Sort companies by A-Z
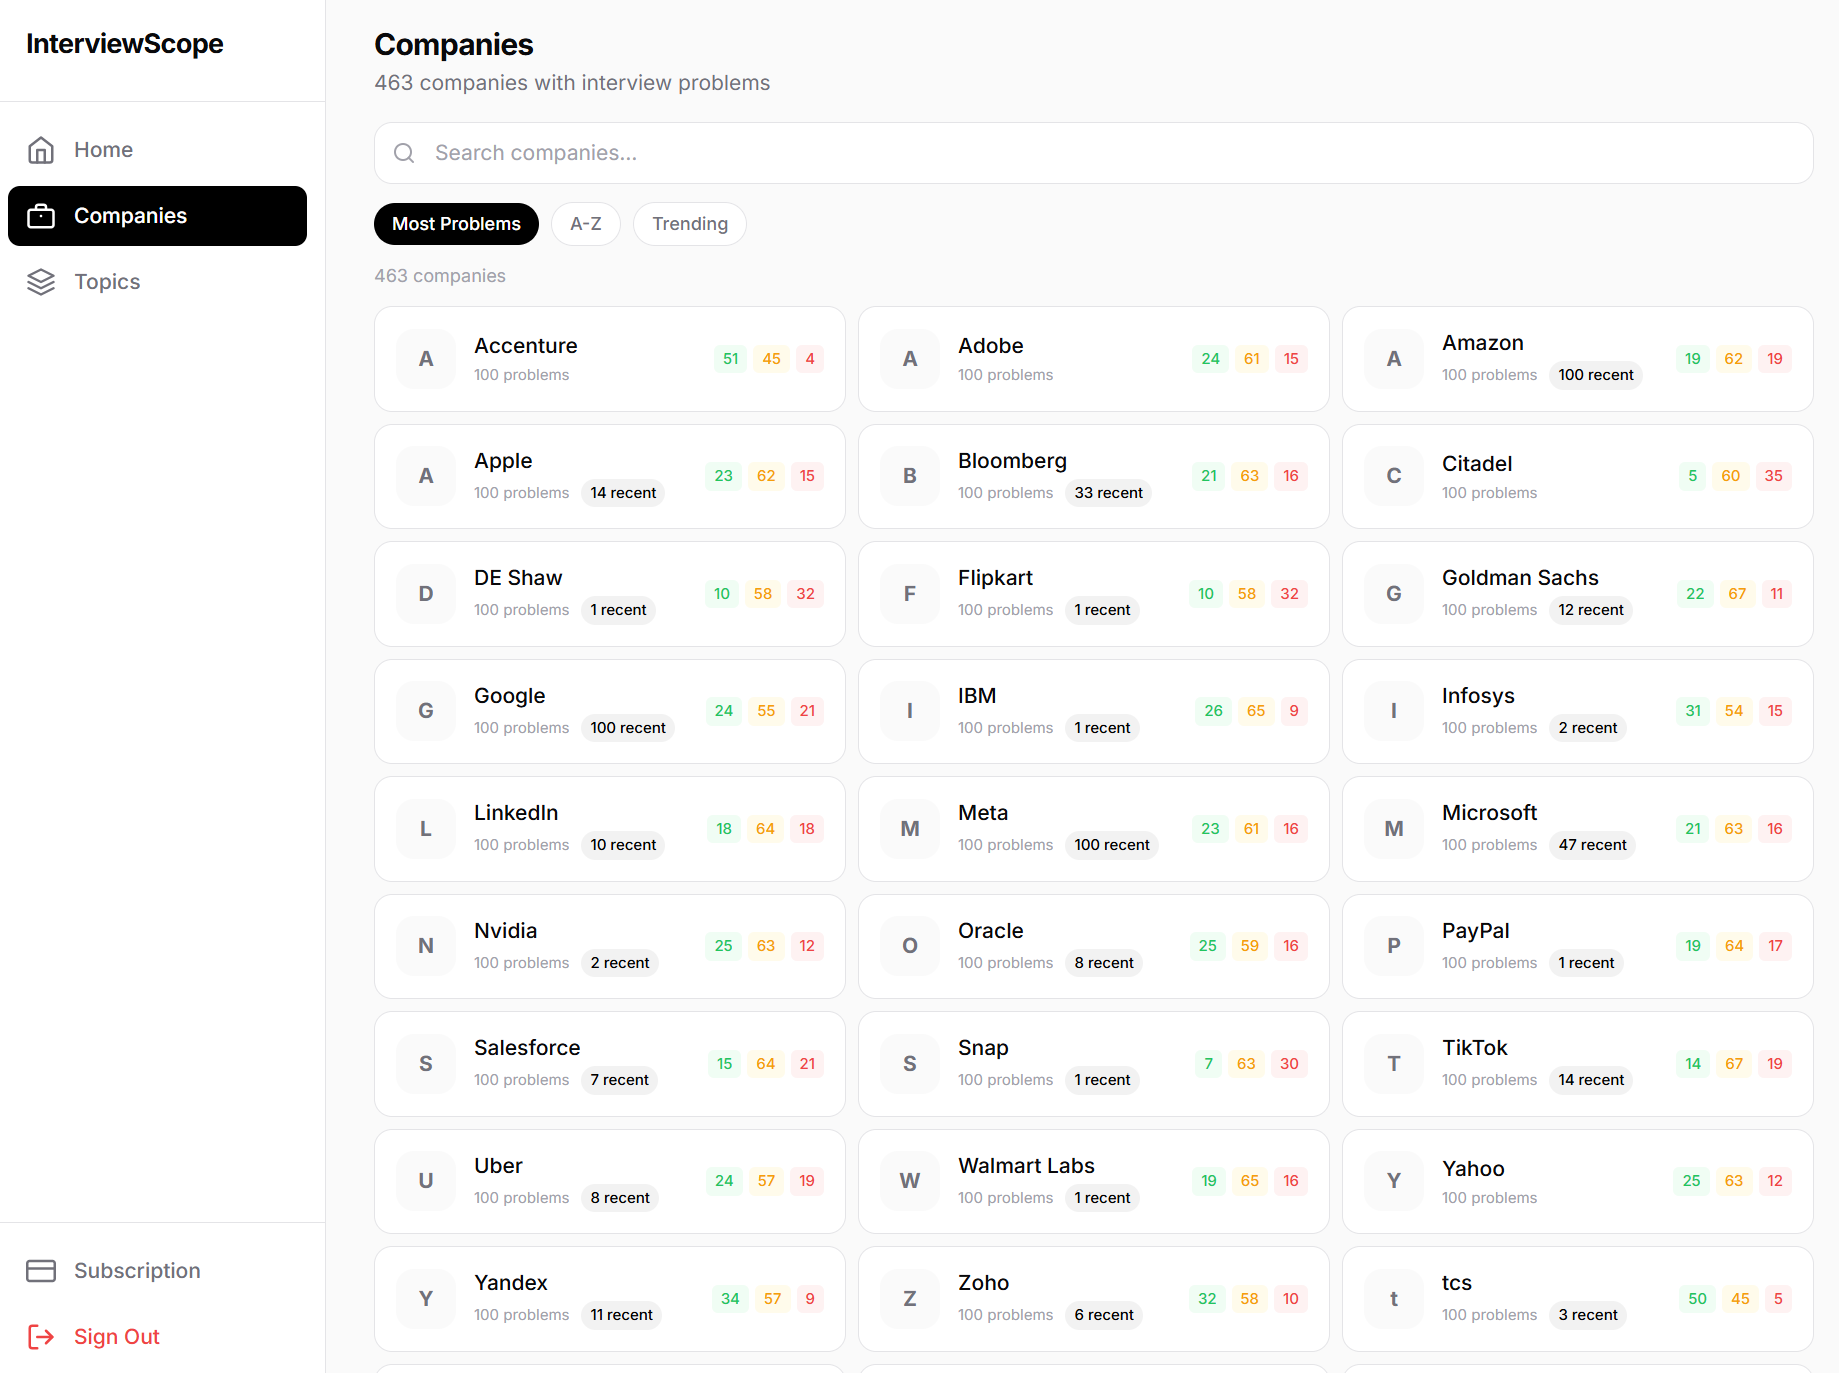 coord(586,224)
